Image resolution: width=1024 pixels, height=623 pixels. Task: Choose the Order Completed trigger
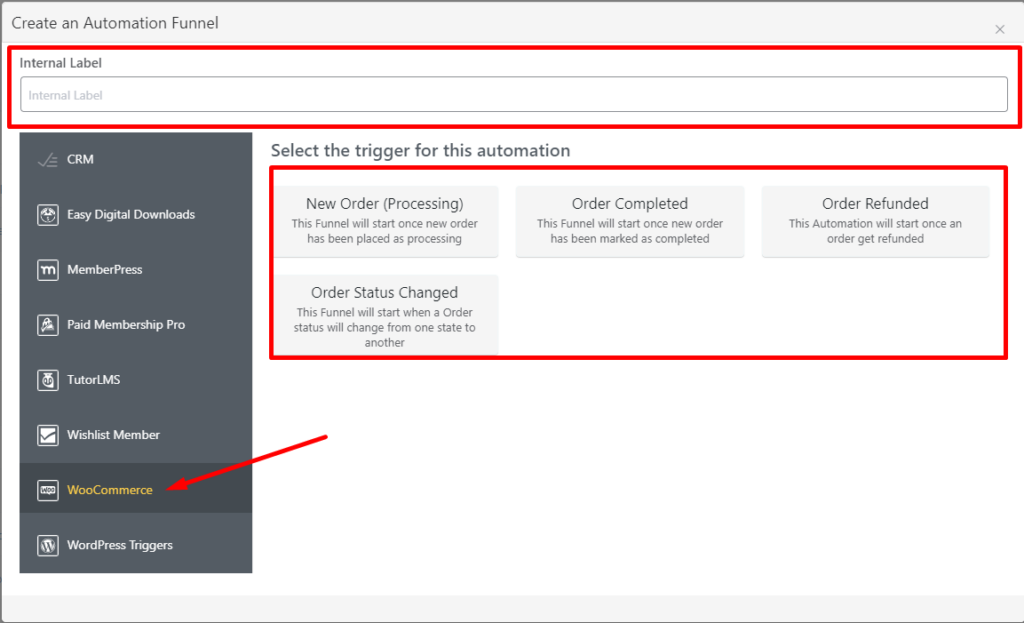[630, 221]
